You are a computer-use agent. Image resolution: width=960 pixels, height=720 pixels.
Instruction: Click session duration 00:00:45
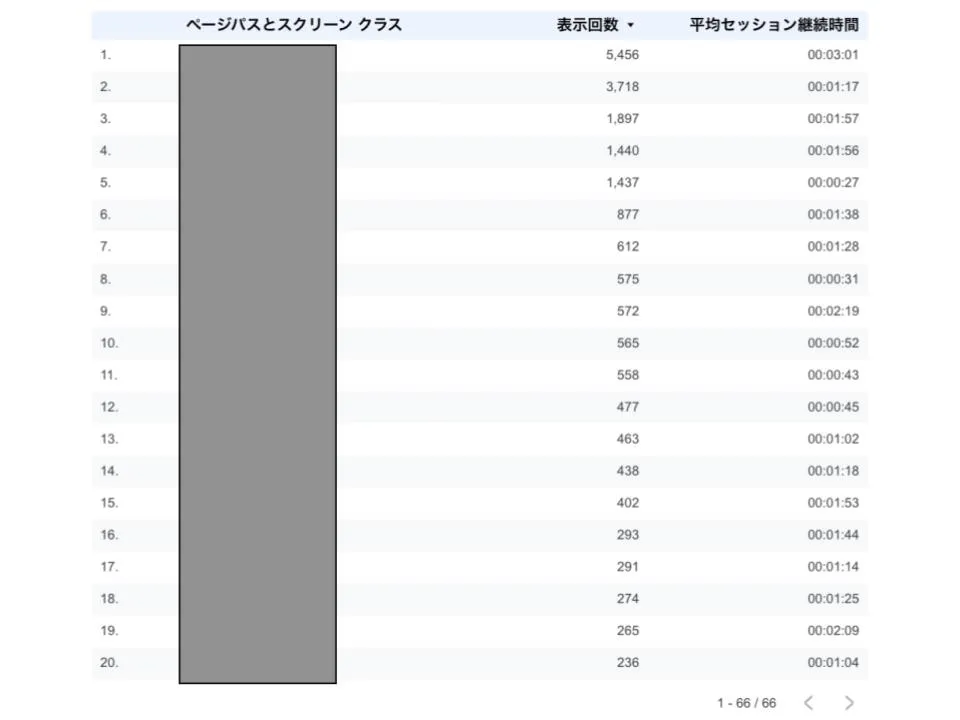(833, 407)
